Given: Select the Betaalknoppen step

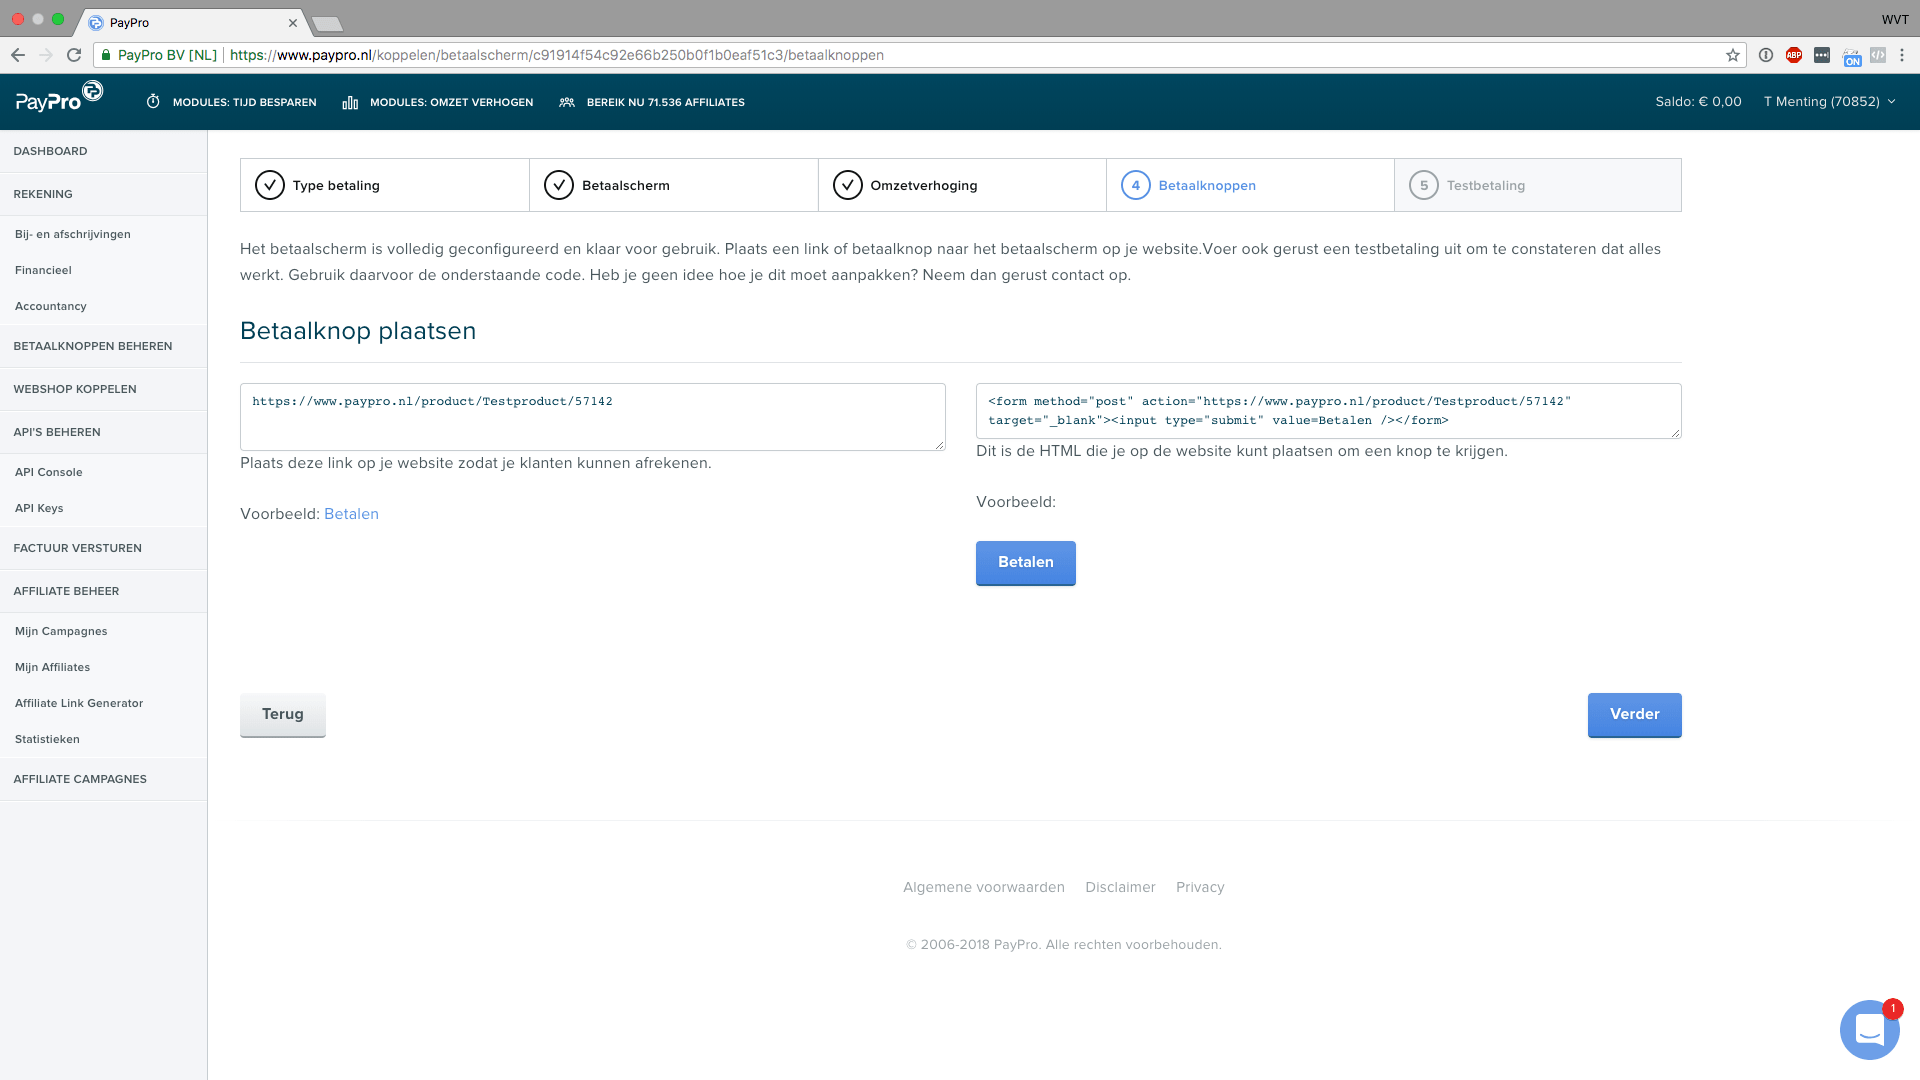Looking at the screenshot, I should pyautogui.click(x=1250, y=185).
